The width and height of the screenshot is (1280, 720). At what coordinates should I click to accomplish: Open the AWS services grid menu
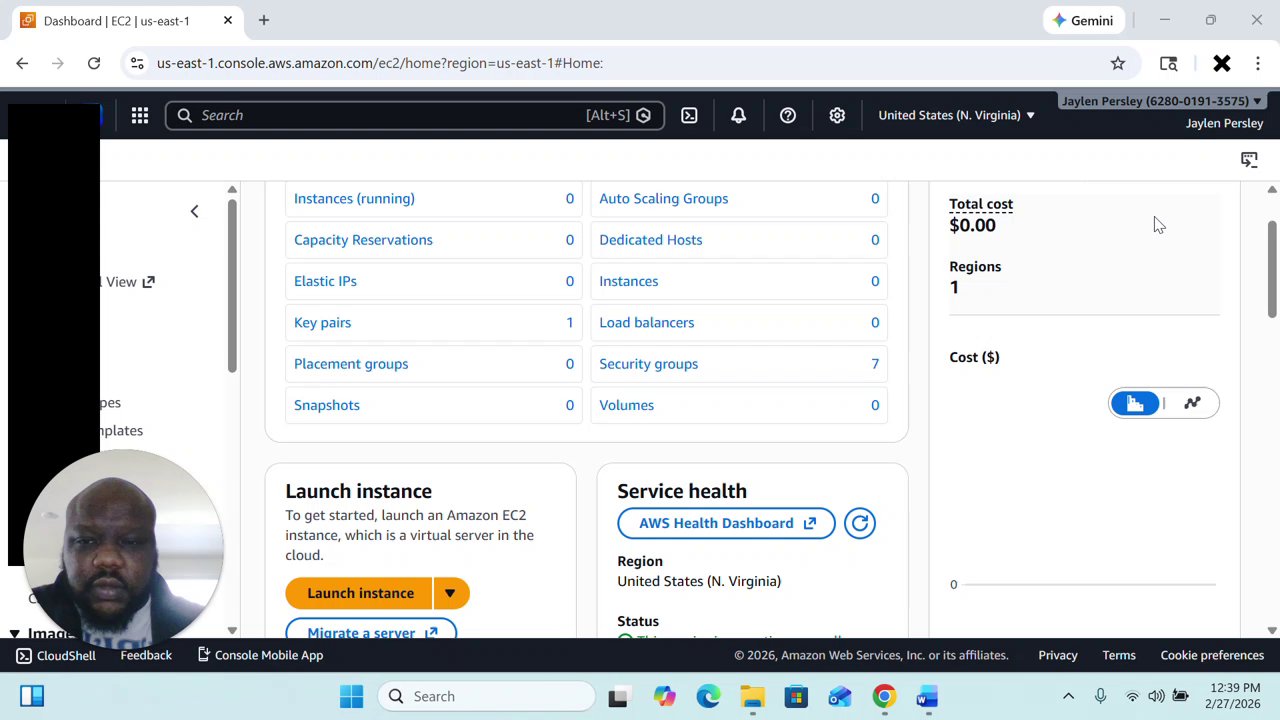click(140, 115)
